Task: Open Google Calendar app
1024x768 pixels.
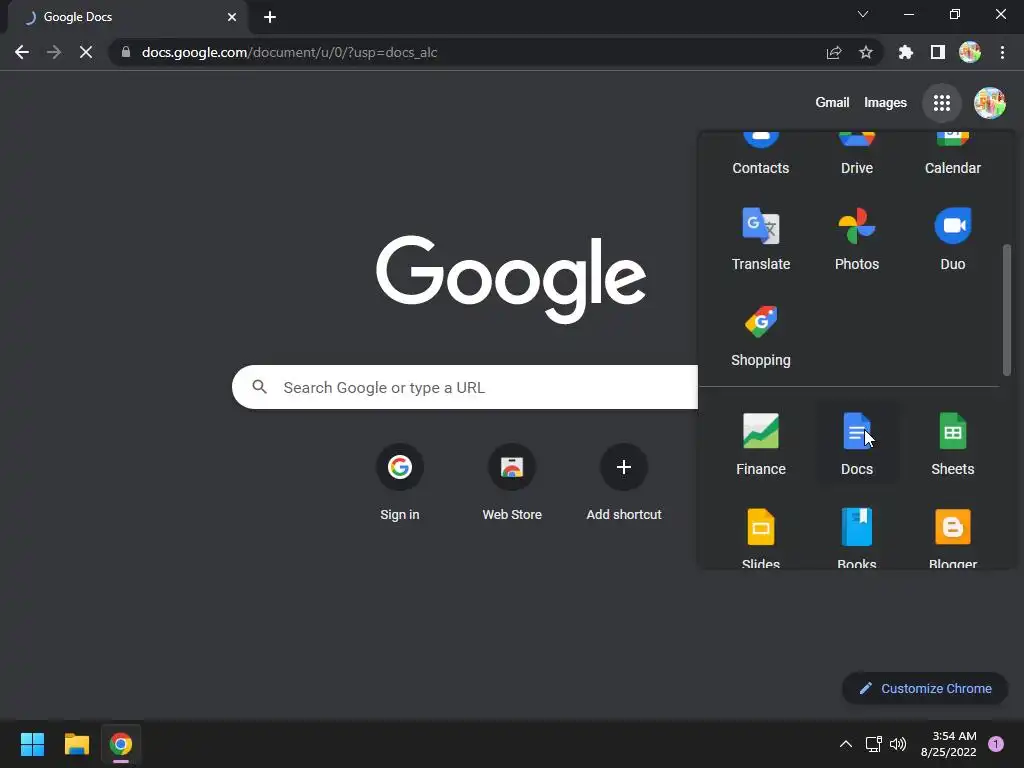Action: [x=952, y=154]
